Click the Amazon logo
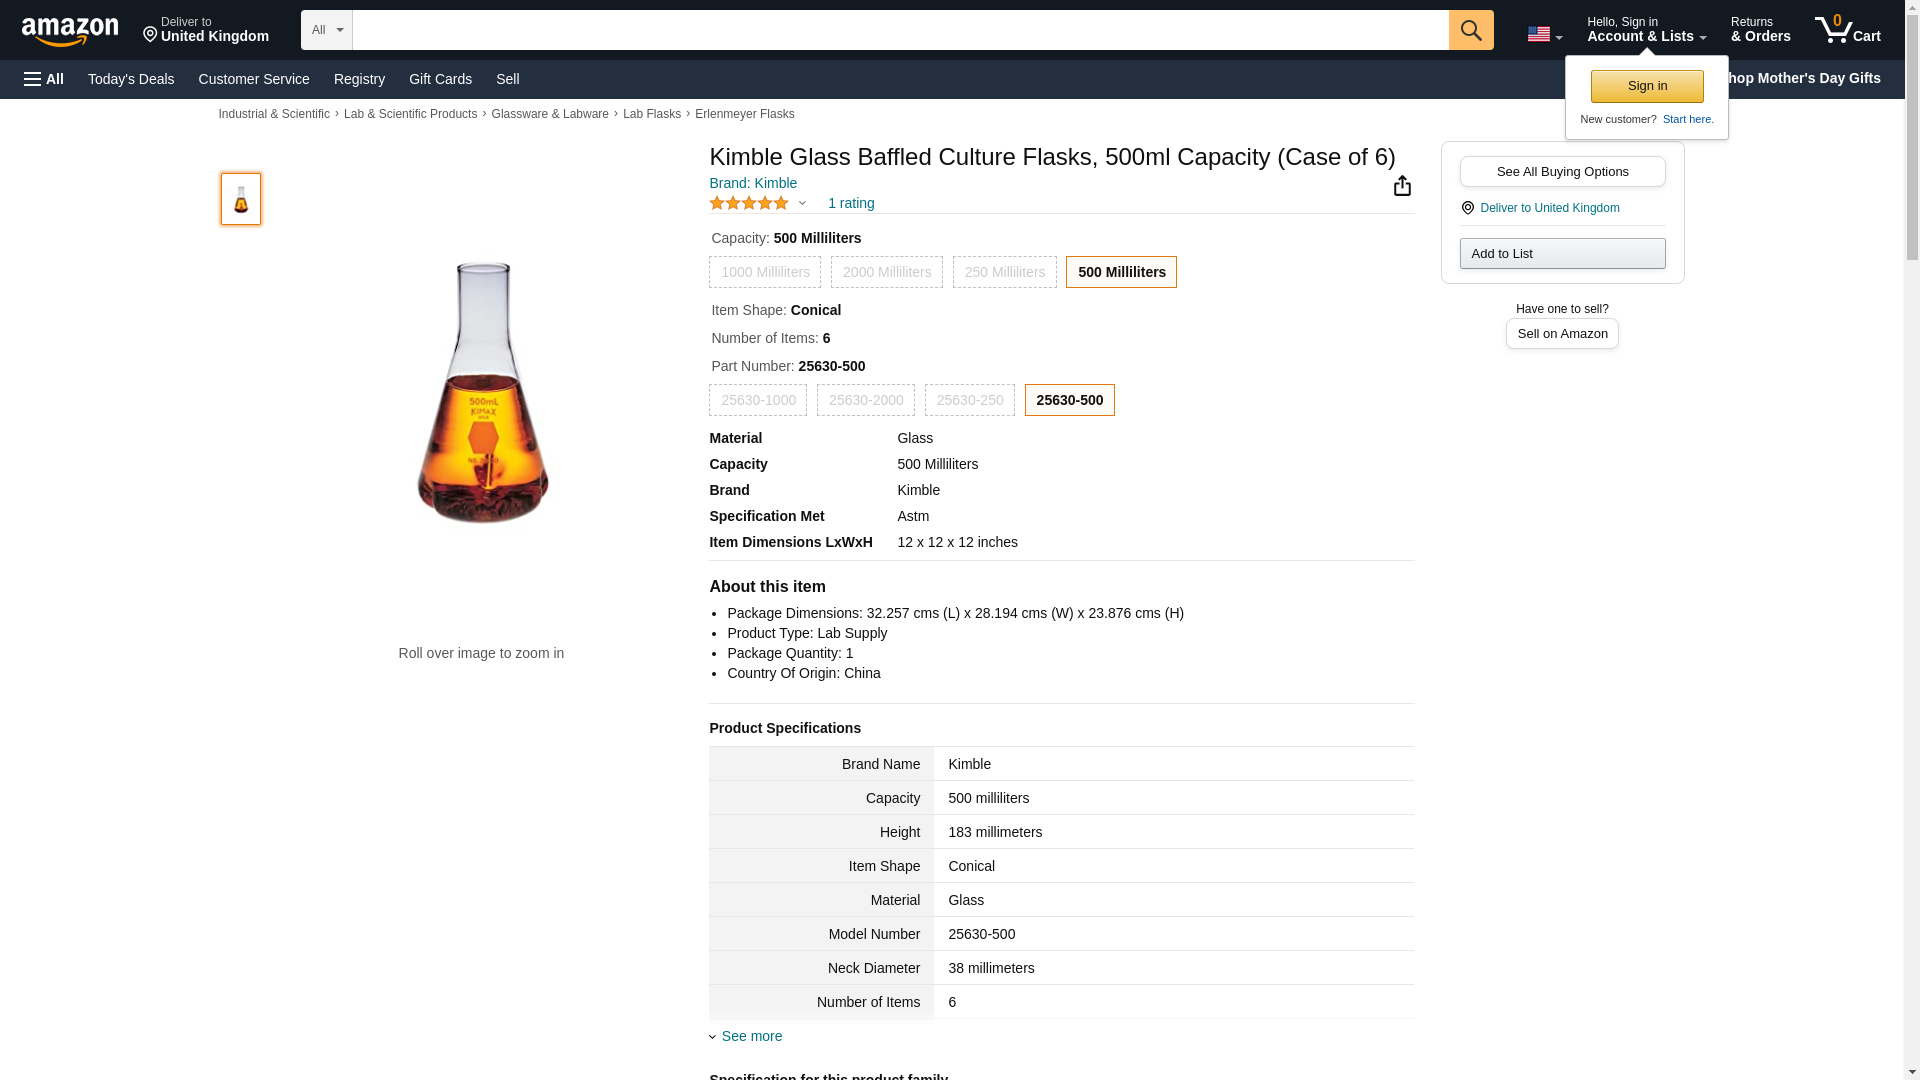Image resolution: width=1920 pixels, height=1080 pixels. 70,31
